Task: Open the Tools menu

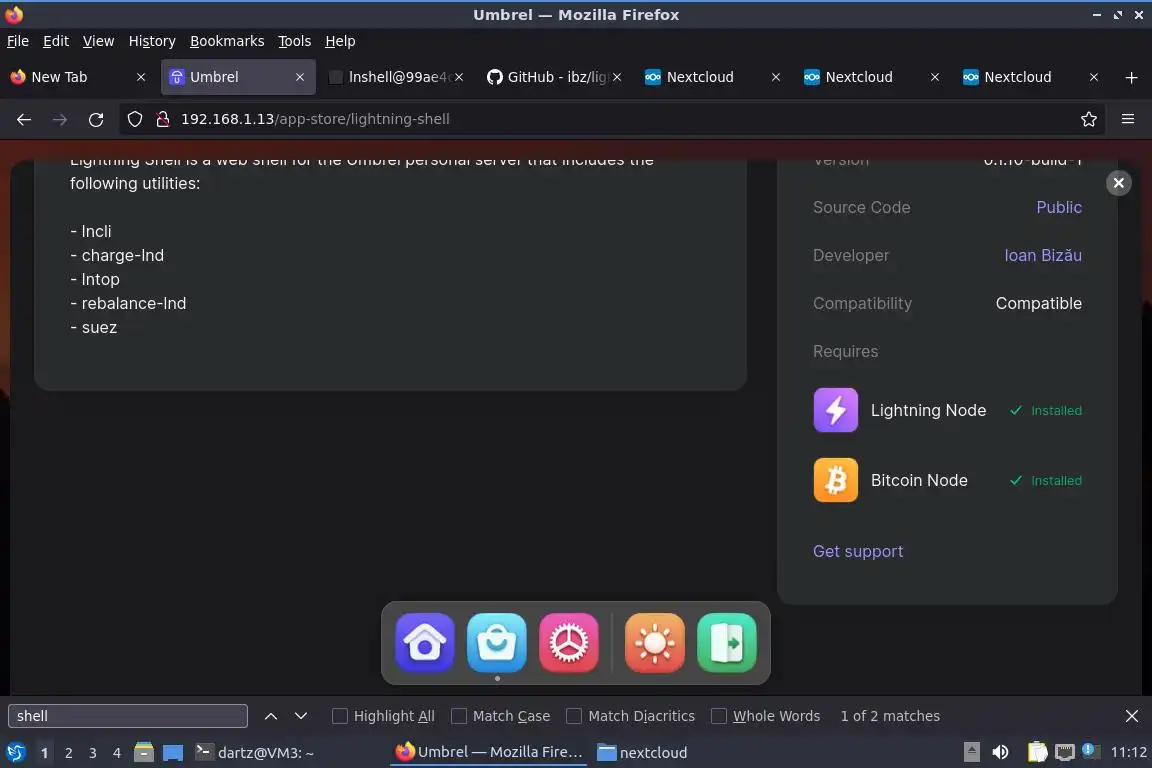Action: 295,41
